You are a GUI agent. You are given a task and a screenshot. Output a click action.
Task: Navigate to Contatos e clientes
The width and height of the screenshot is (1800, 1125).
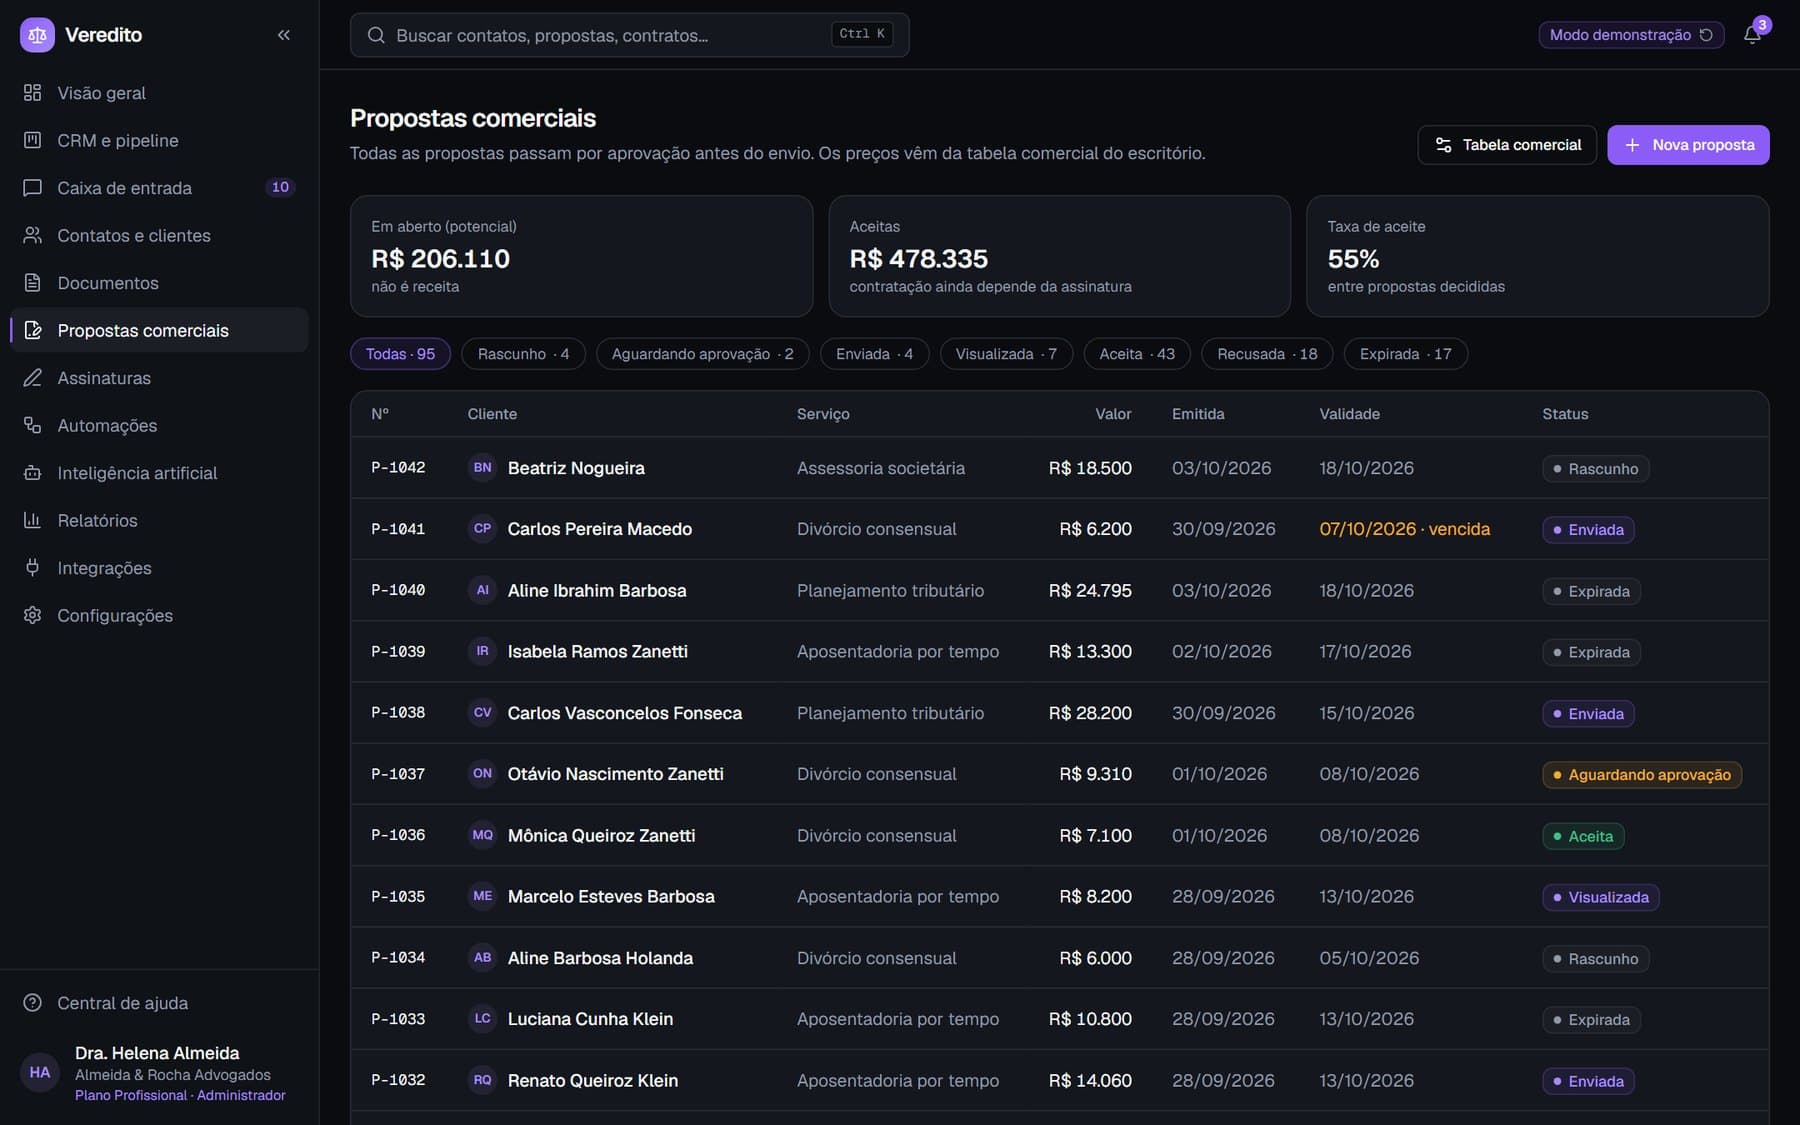(x=160, y=236)
